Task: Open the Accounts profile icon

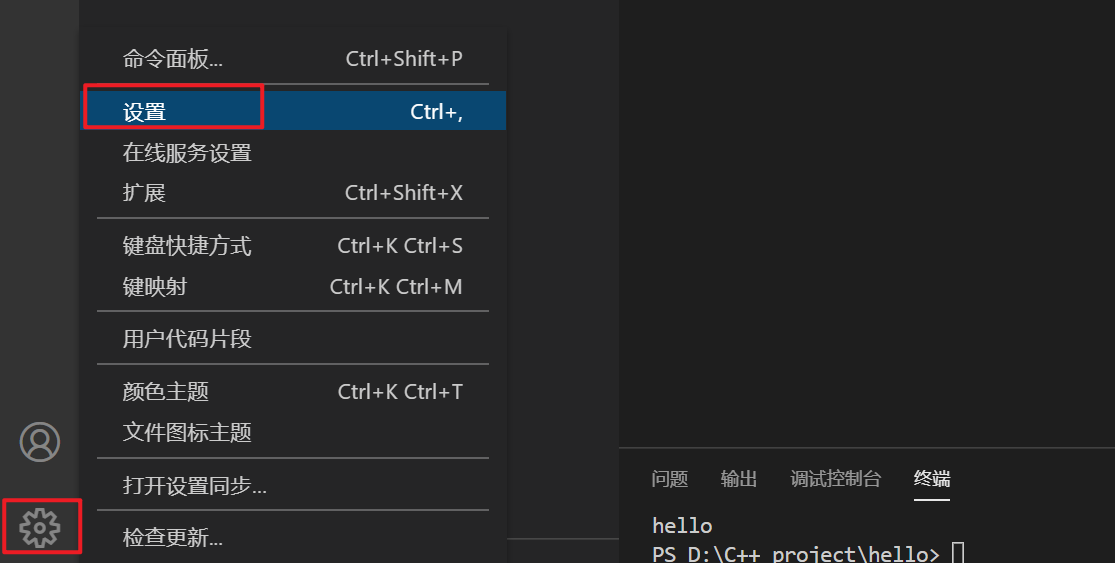Action: pos(40,441)
